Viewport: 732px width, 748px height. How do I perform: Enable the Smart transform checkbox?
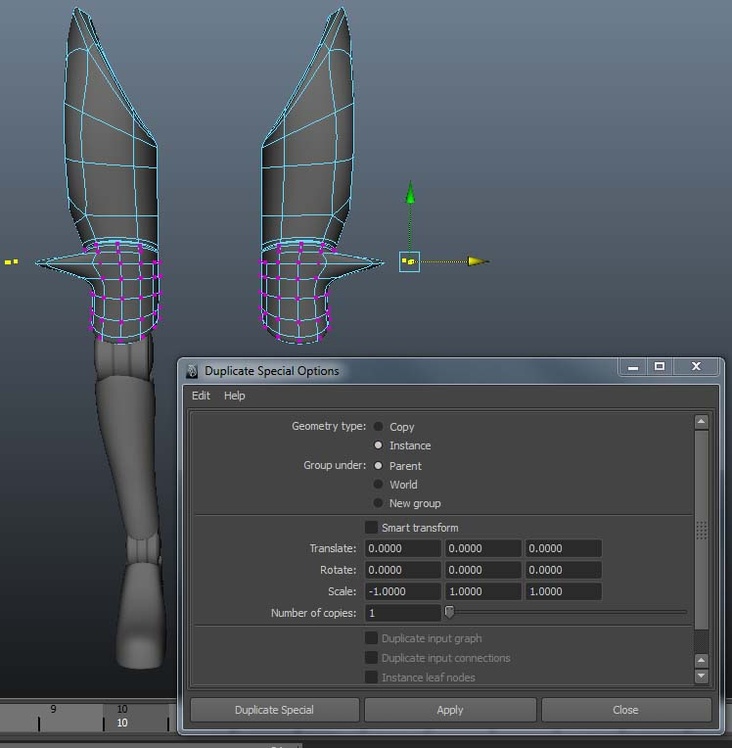[x=372, y=528]
